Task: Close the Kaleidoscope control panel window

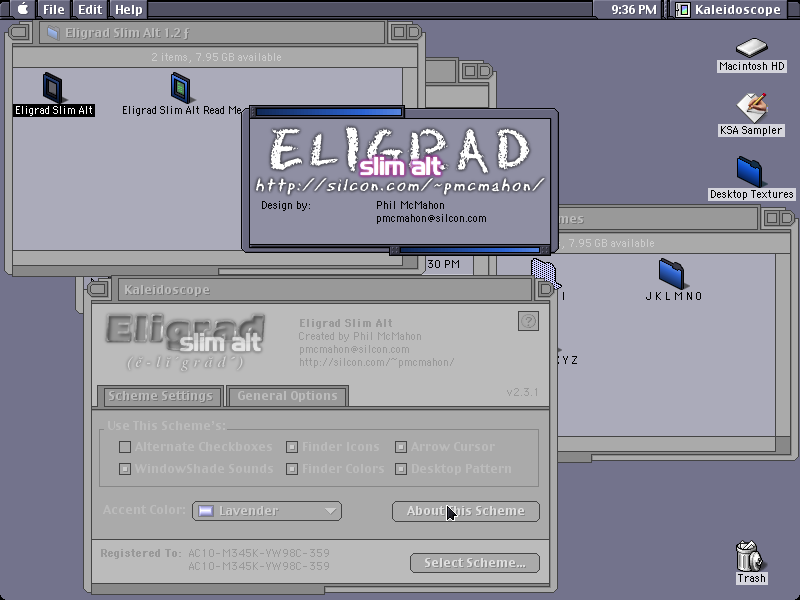Action: pos(98,289)
